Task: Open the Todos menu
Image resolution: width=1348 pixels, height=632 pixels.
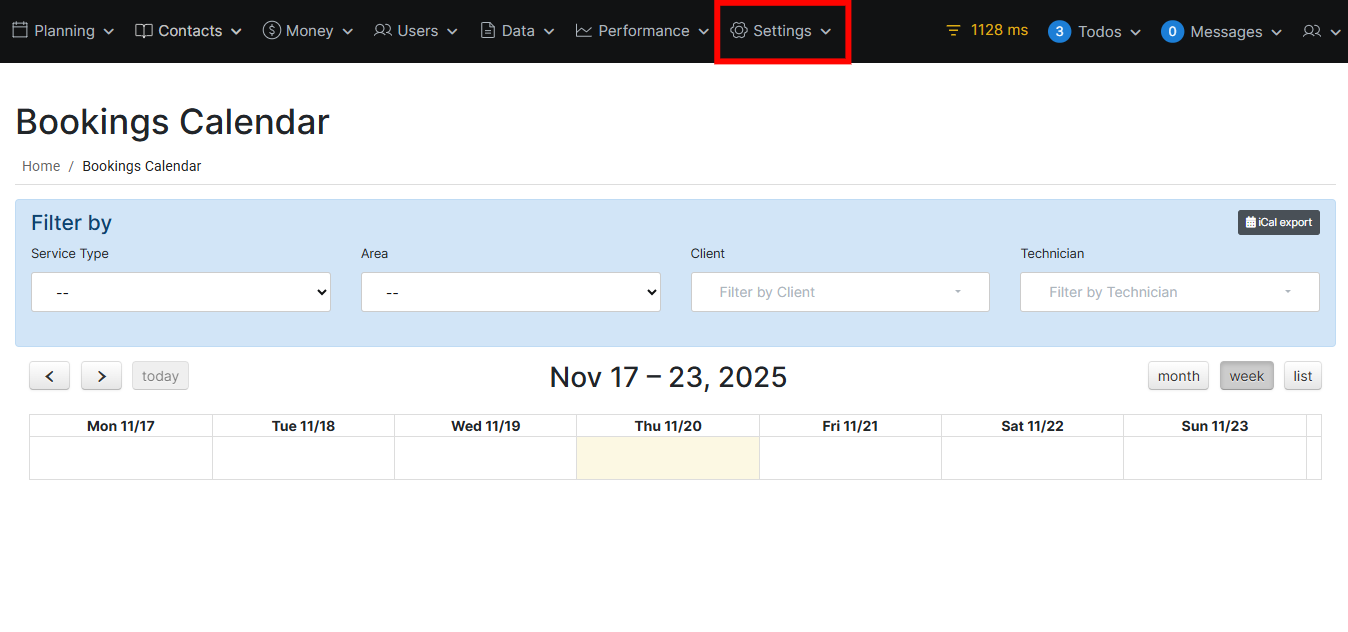Action: pyautogui.click(x=1095, y=32)
